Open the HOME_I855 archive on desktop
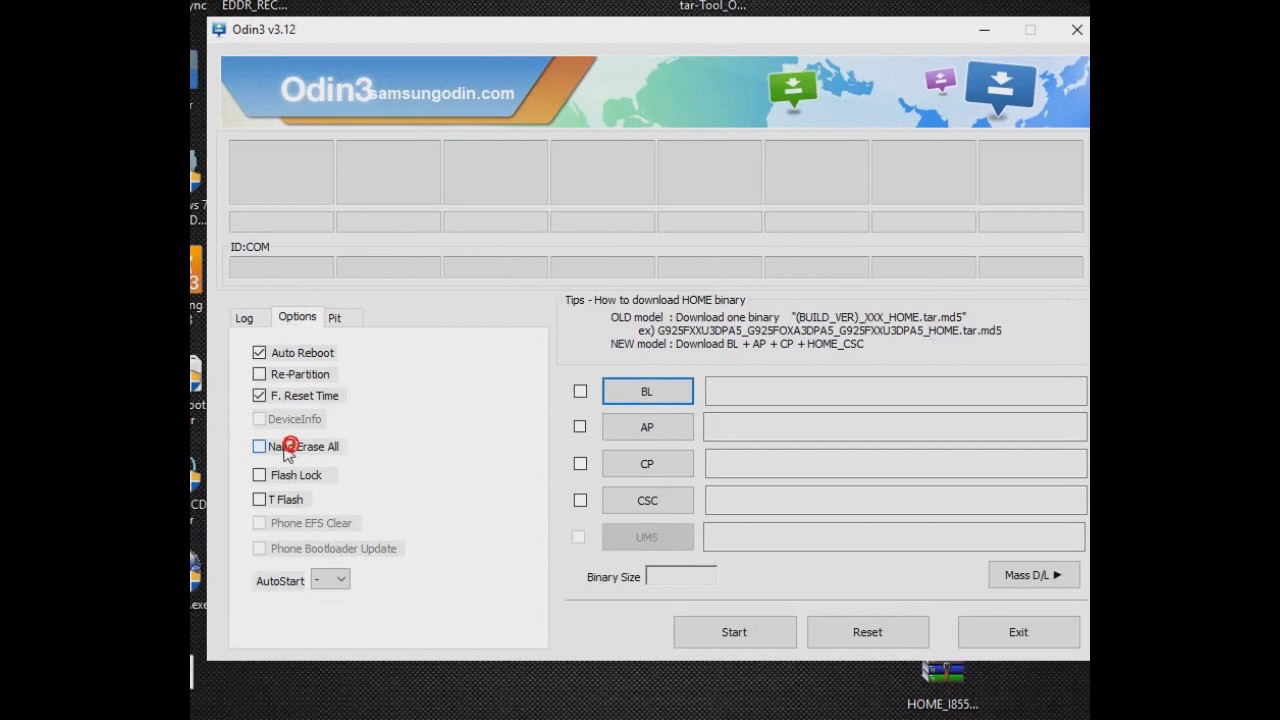The image size is (1280, 720). 943,685
